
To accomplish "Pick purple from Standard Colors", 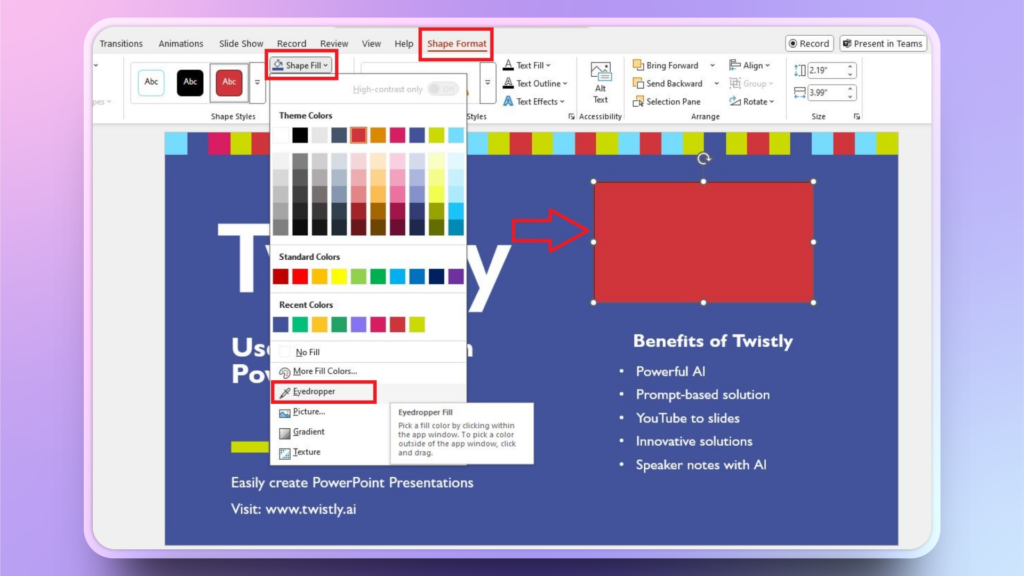I will coord(456,276).
